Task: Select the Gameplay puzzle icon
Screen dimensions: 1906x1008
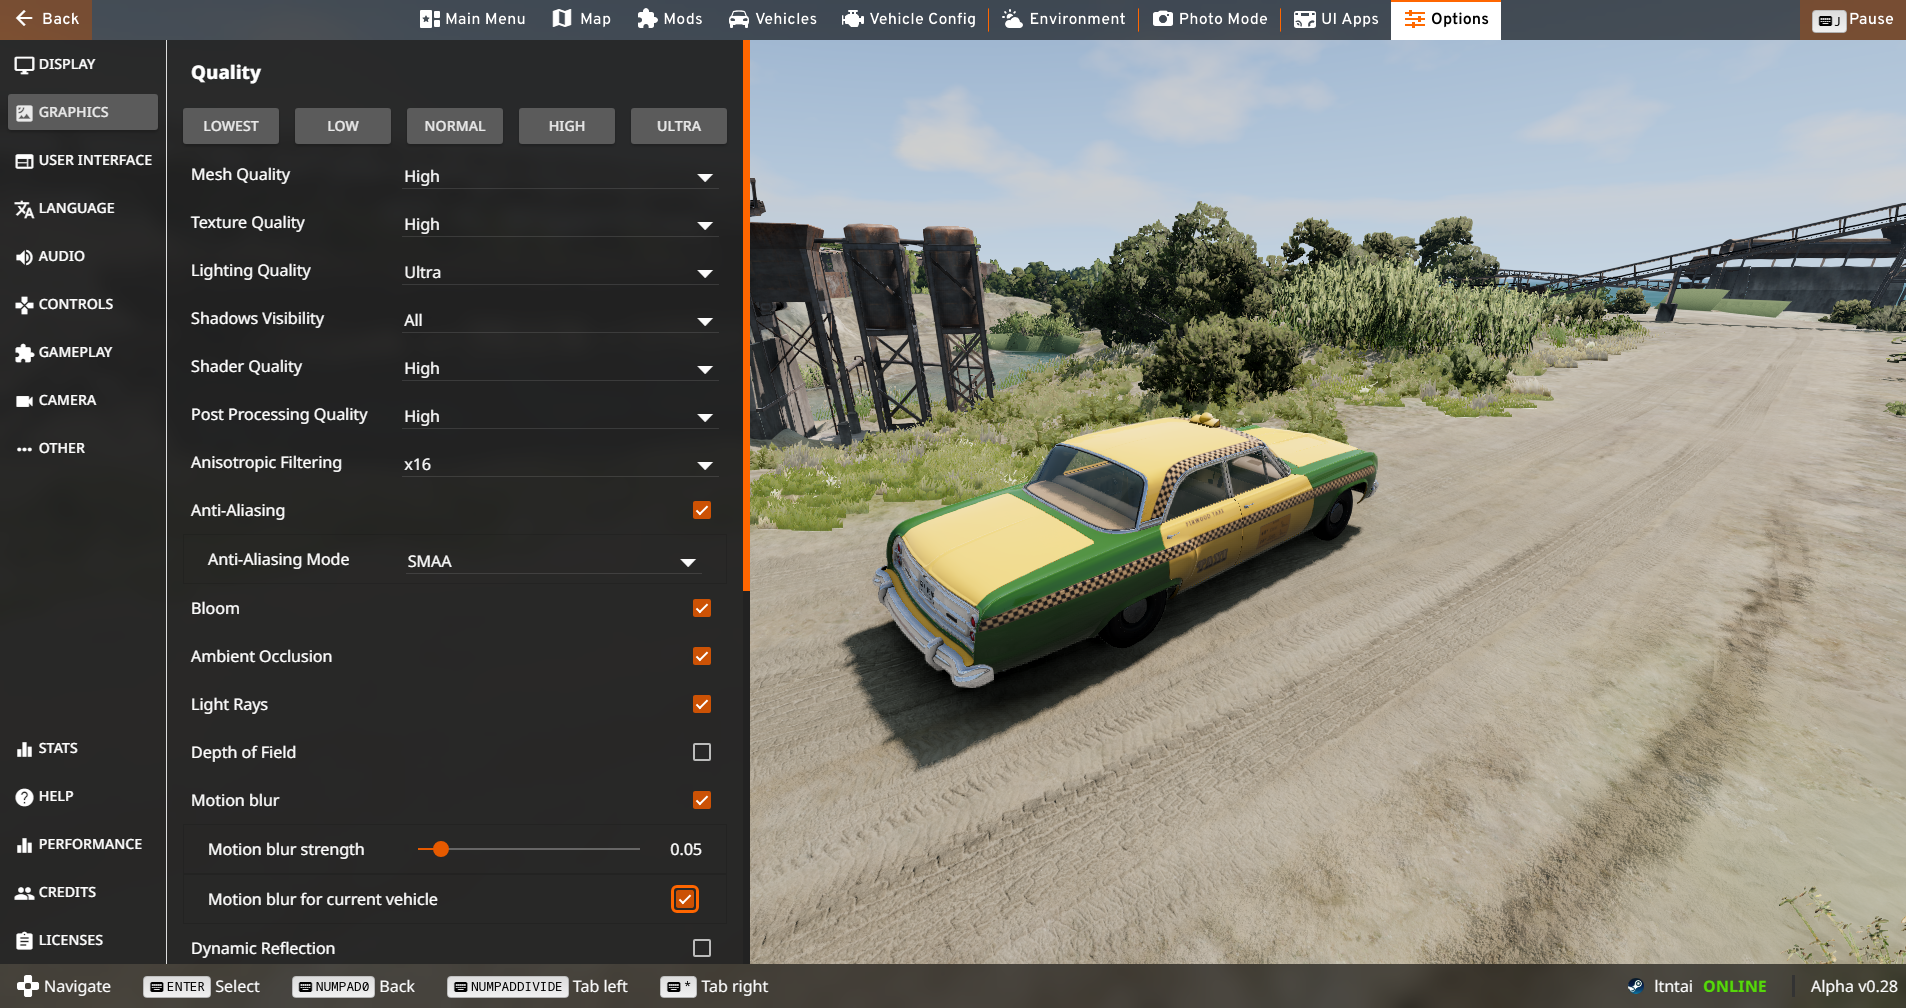Action: 24,353
